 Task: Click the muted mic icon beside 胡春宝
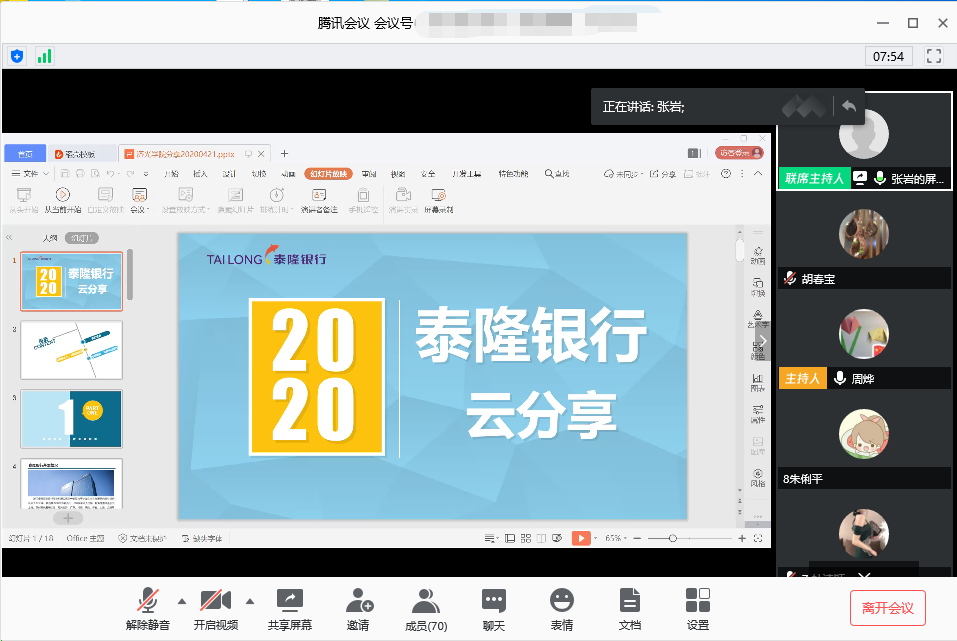pos(790,278)
